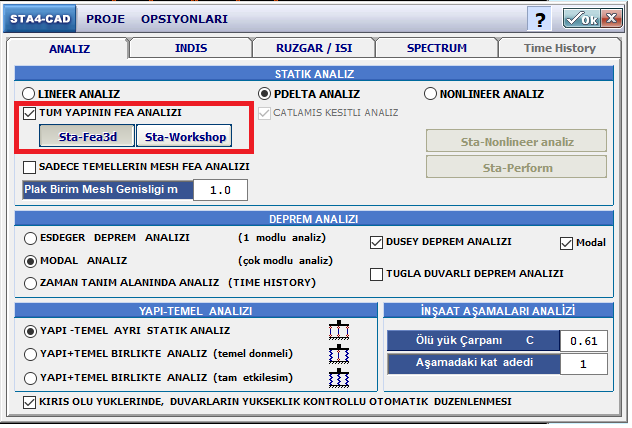
Task: Disable TUM YAPININ FEA ANALIZI checkbox
Action: (30, 114)
